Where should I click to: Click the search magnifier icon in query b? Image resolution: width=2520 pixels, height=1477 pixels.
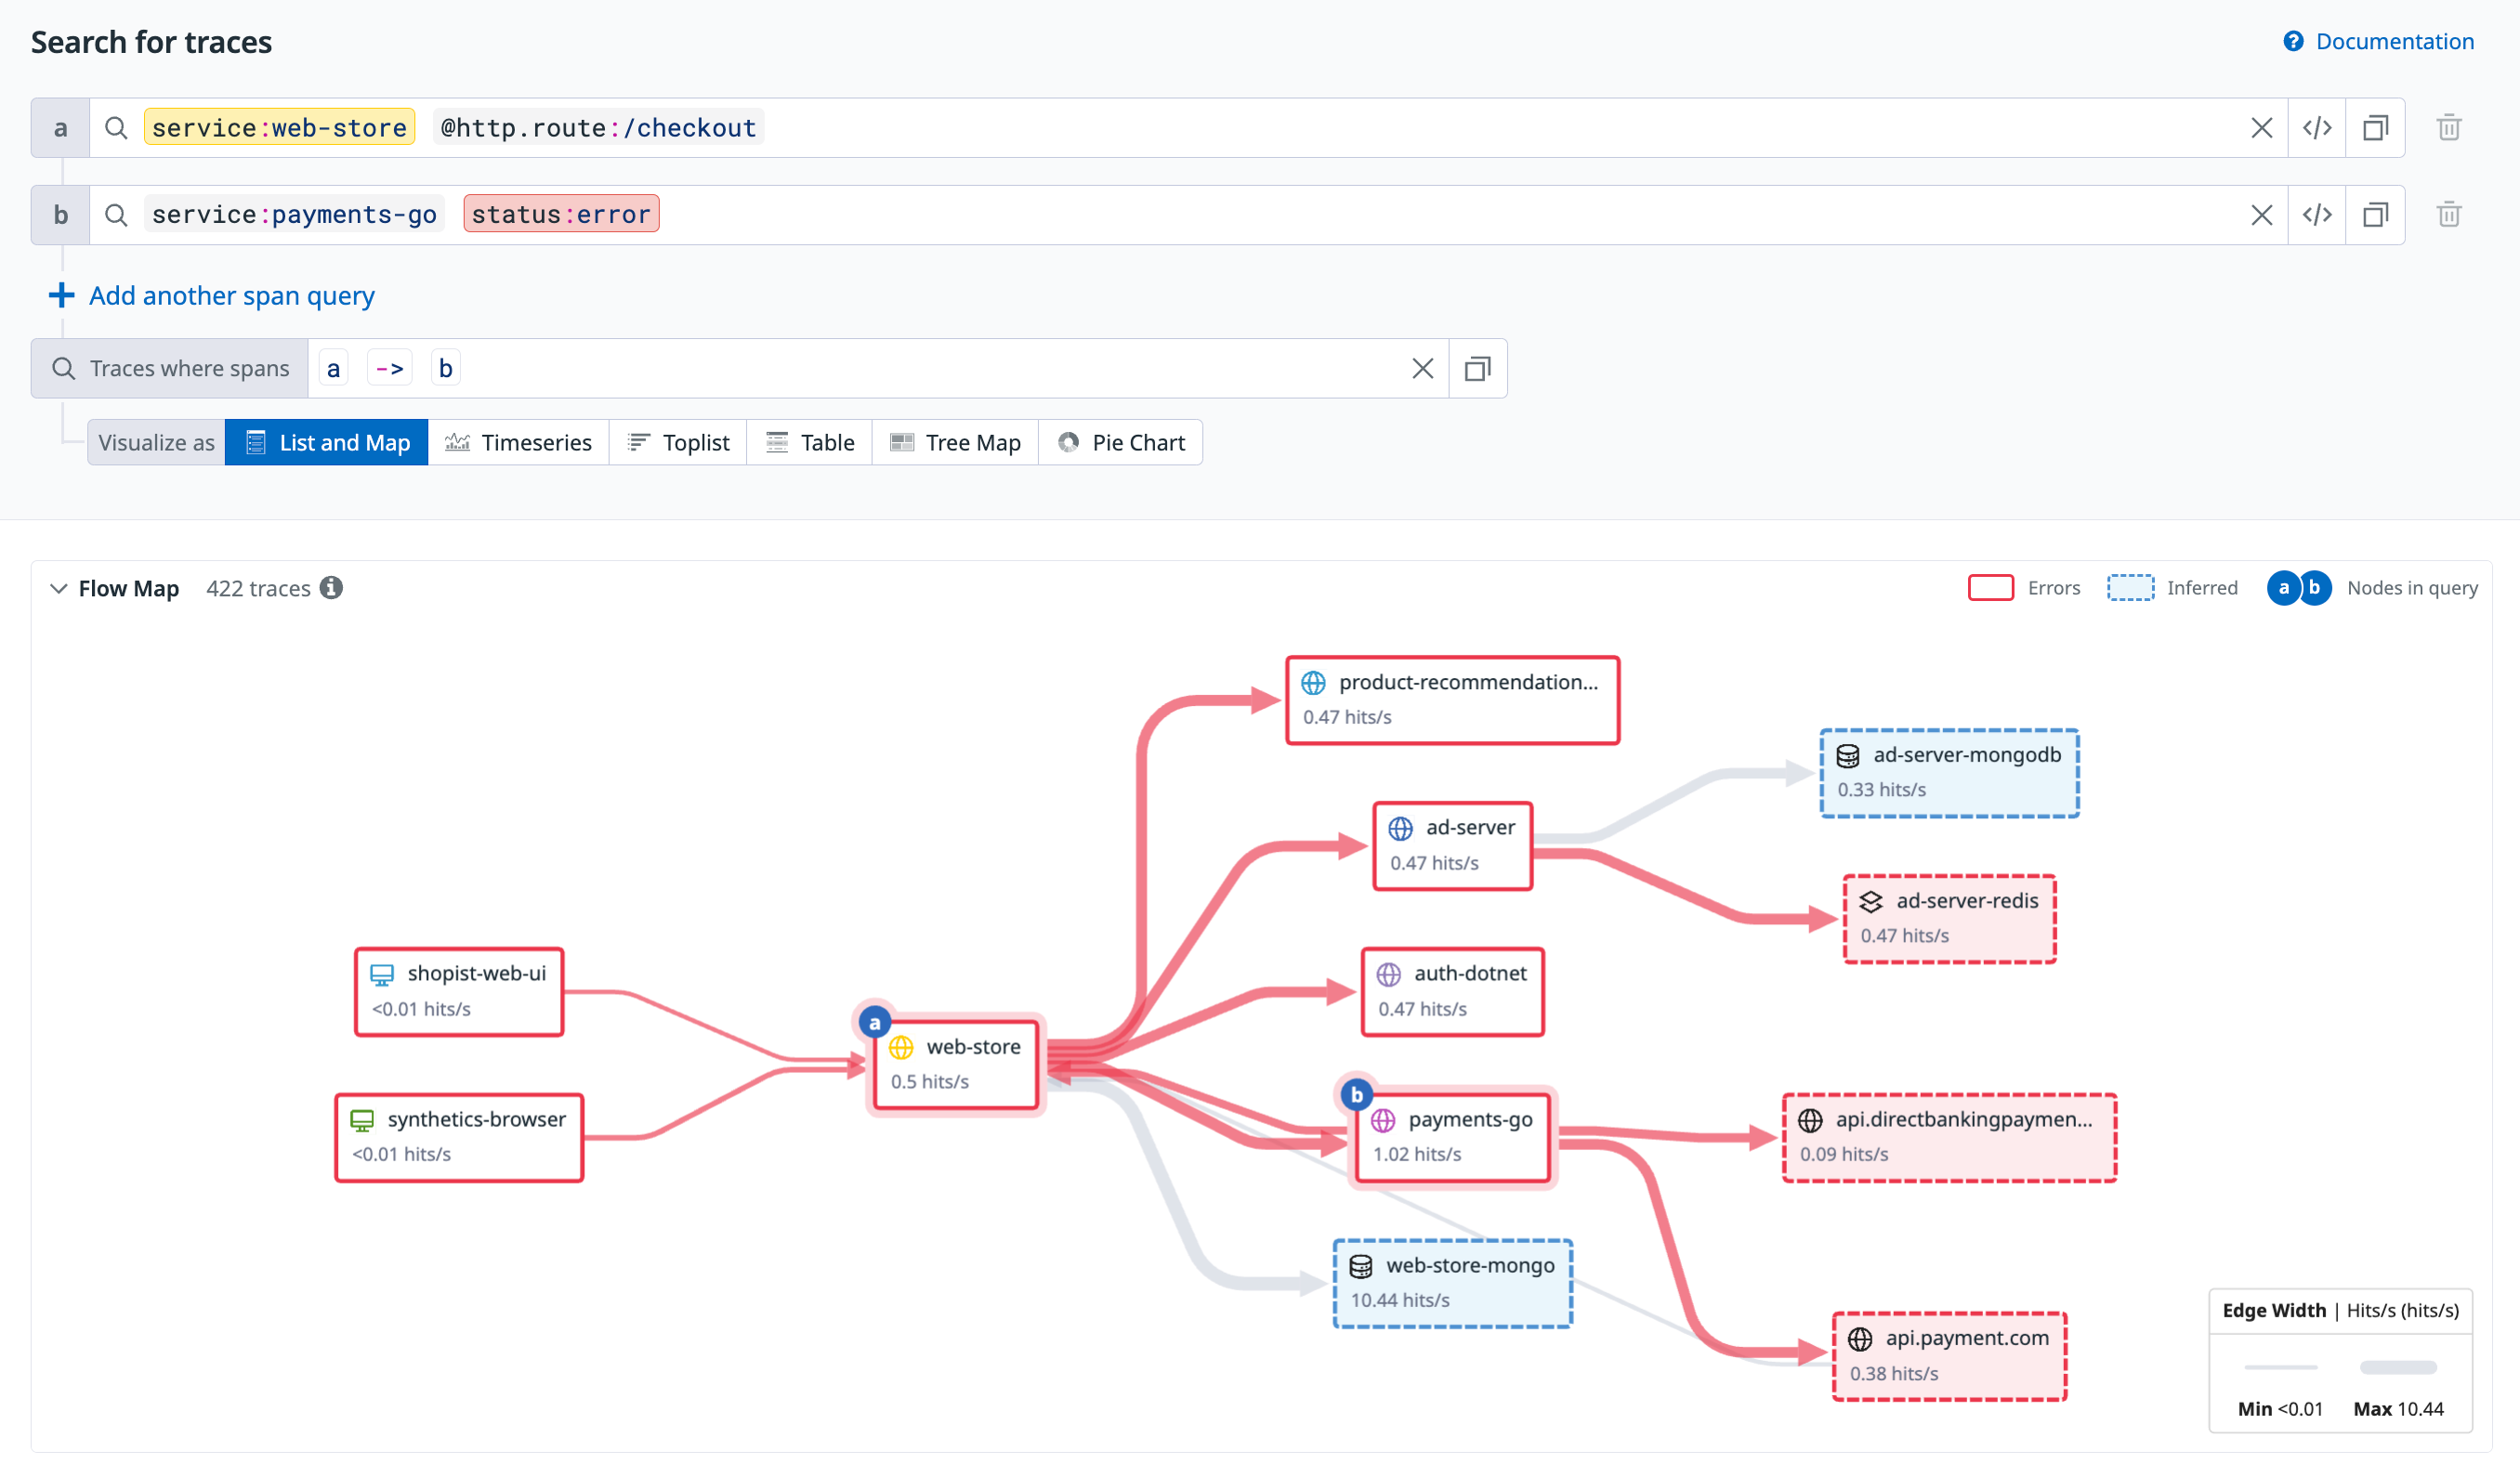116,214
